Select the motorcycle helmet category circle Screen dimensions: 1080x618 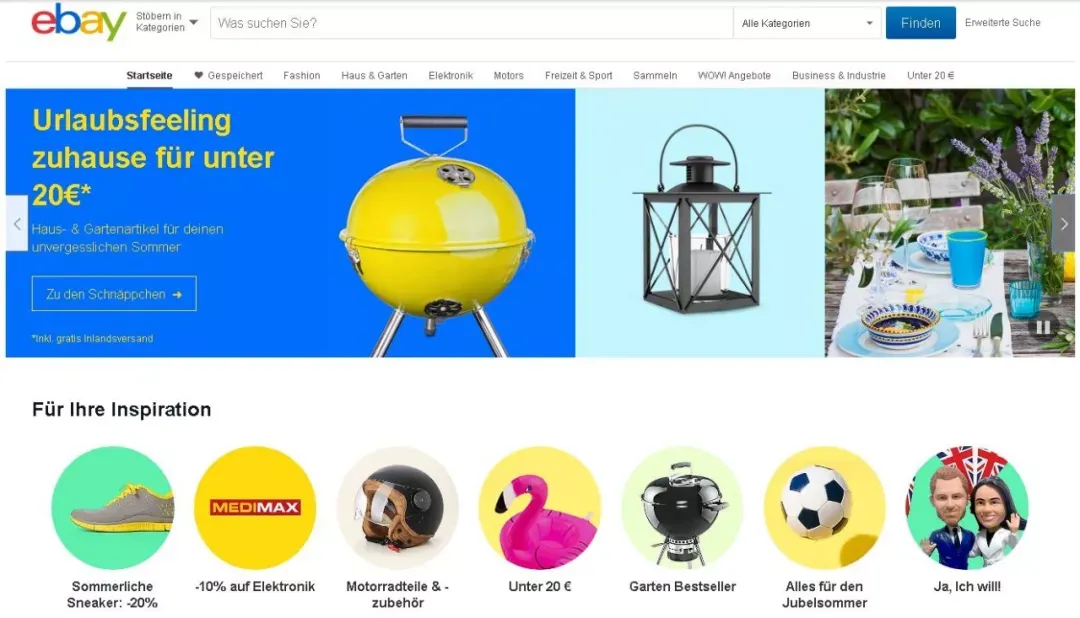pyautogui.click(x=397, y=508)
